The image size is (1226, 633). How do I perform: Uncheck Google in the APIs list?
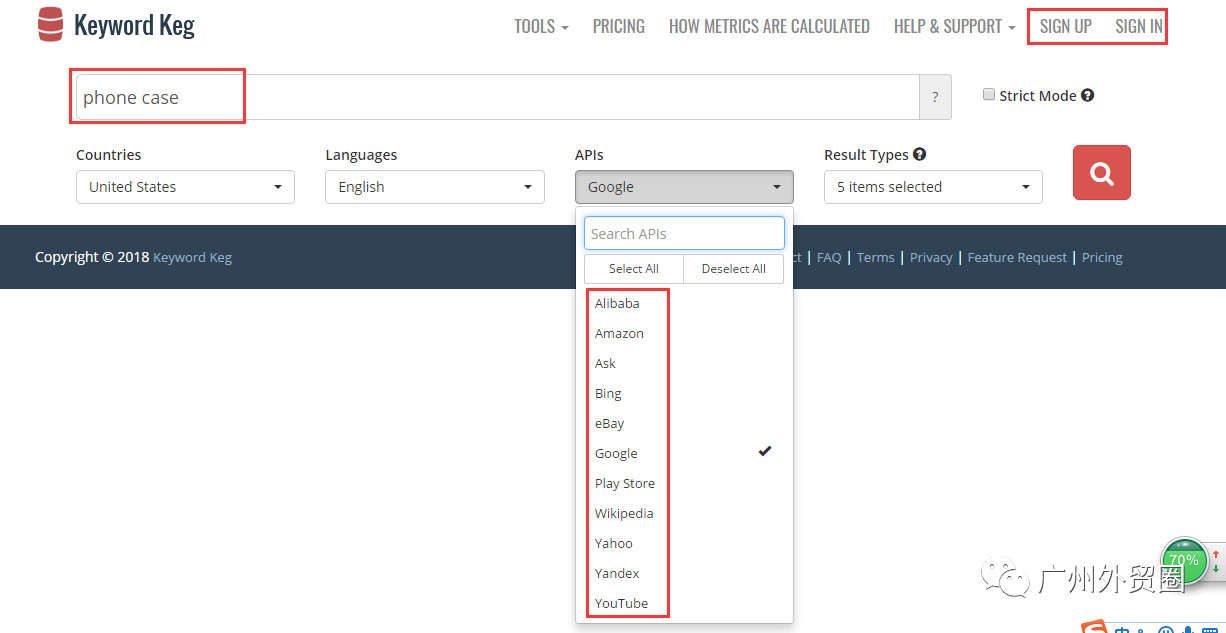coord(684,453)
